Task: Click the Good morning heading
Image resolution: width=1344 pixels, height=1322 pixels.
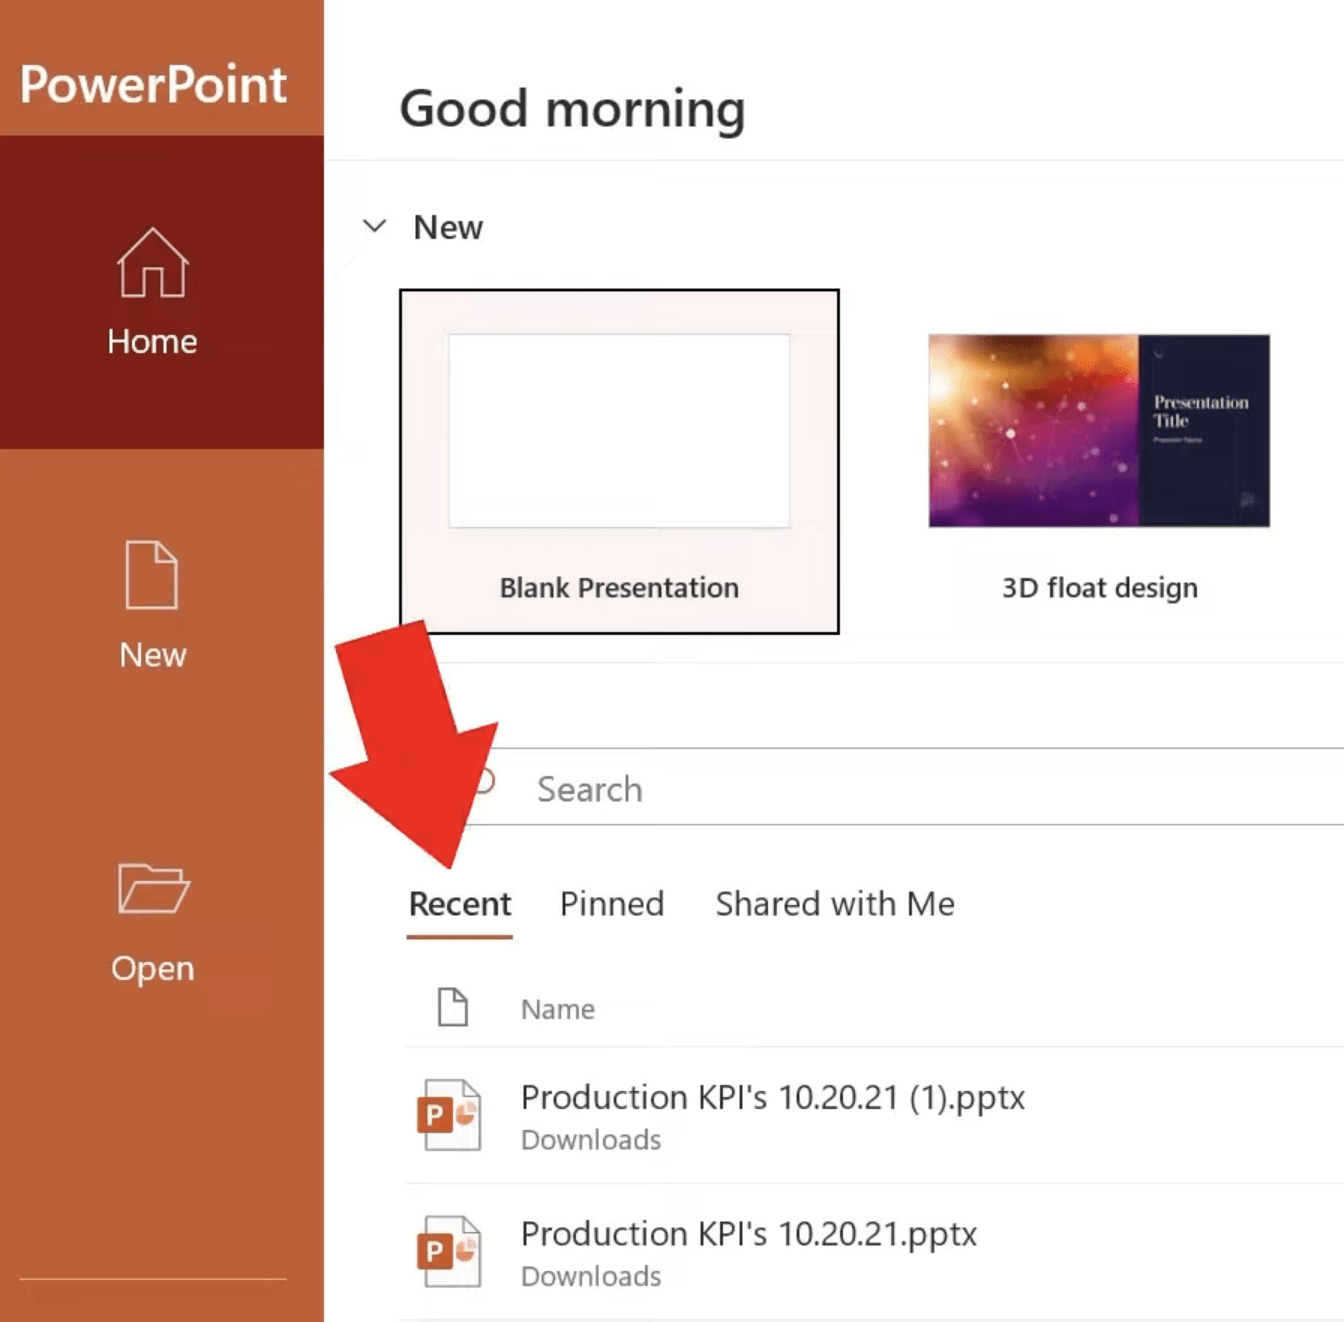Action: coord(572,109)
